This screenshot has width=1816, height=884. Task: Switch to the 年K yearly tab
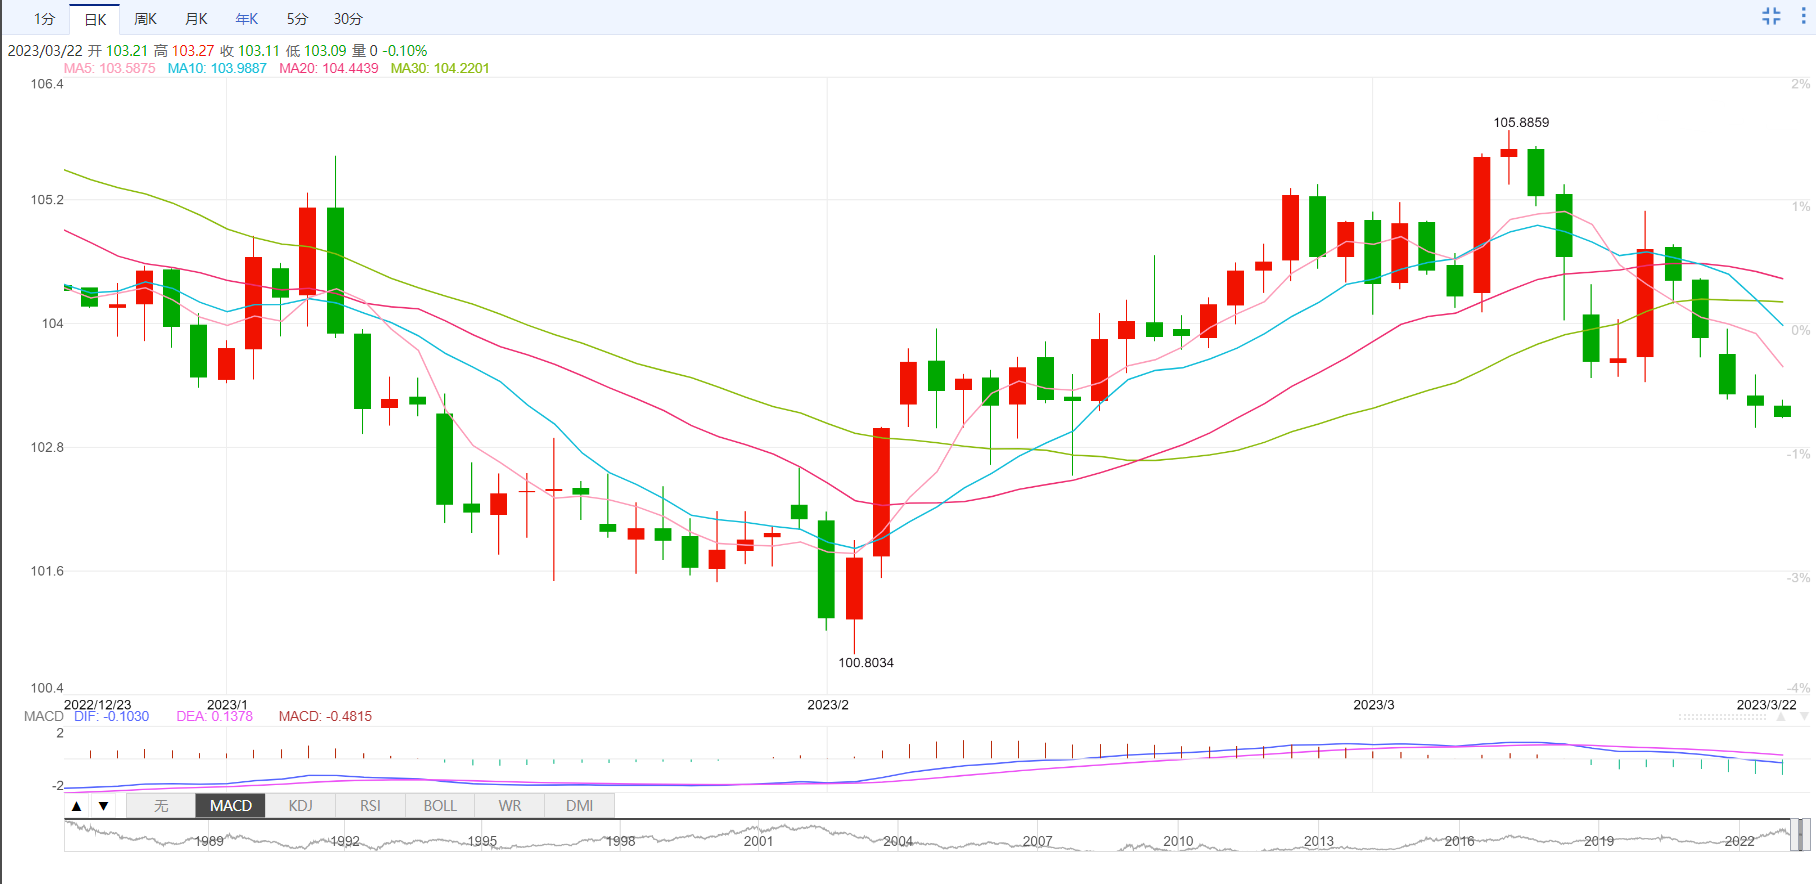point(247,19)
